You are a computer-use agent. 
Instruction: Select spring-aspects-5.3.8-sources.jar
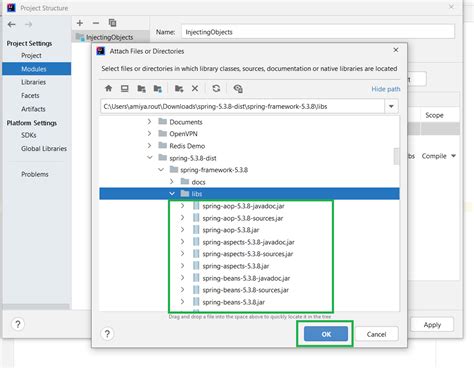[248, 254]
